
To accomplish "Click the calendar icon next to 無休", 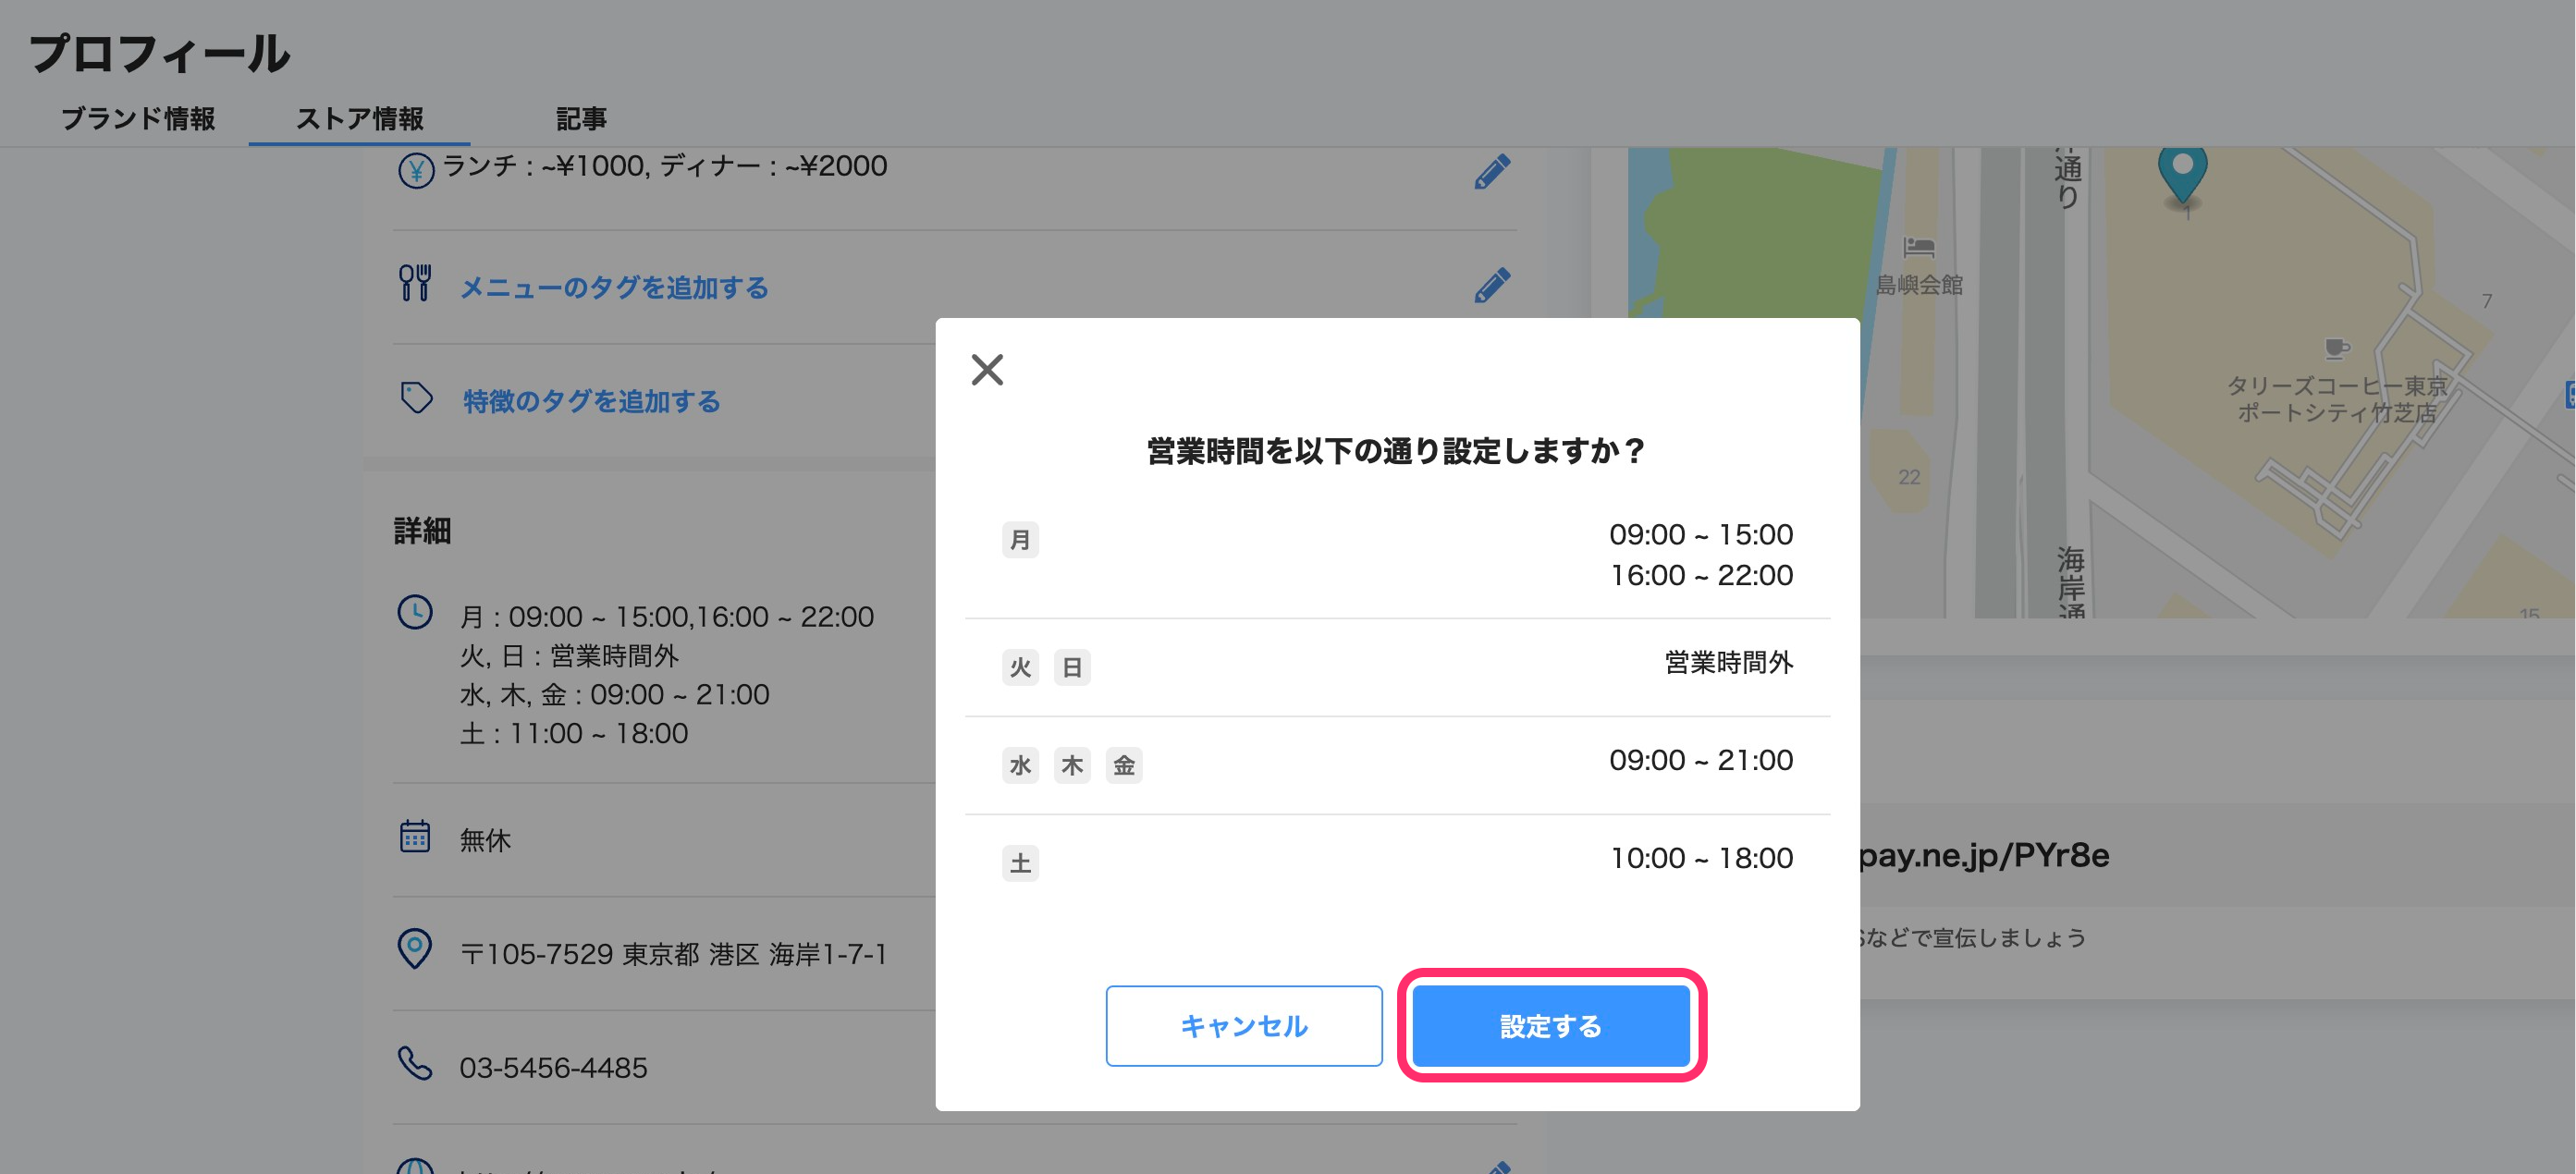I will click(x=415, y=836).
